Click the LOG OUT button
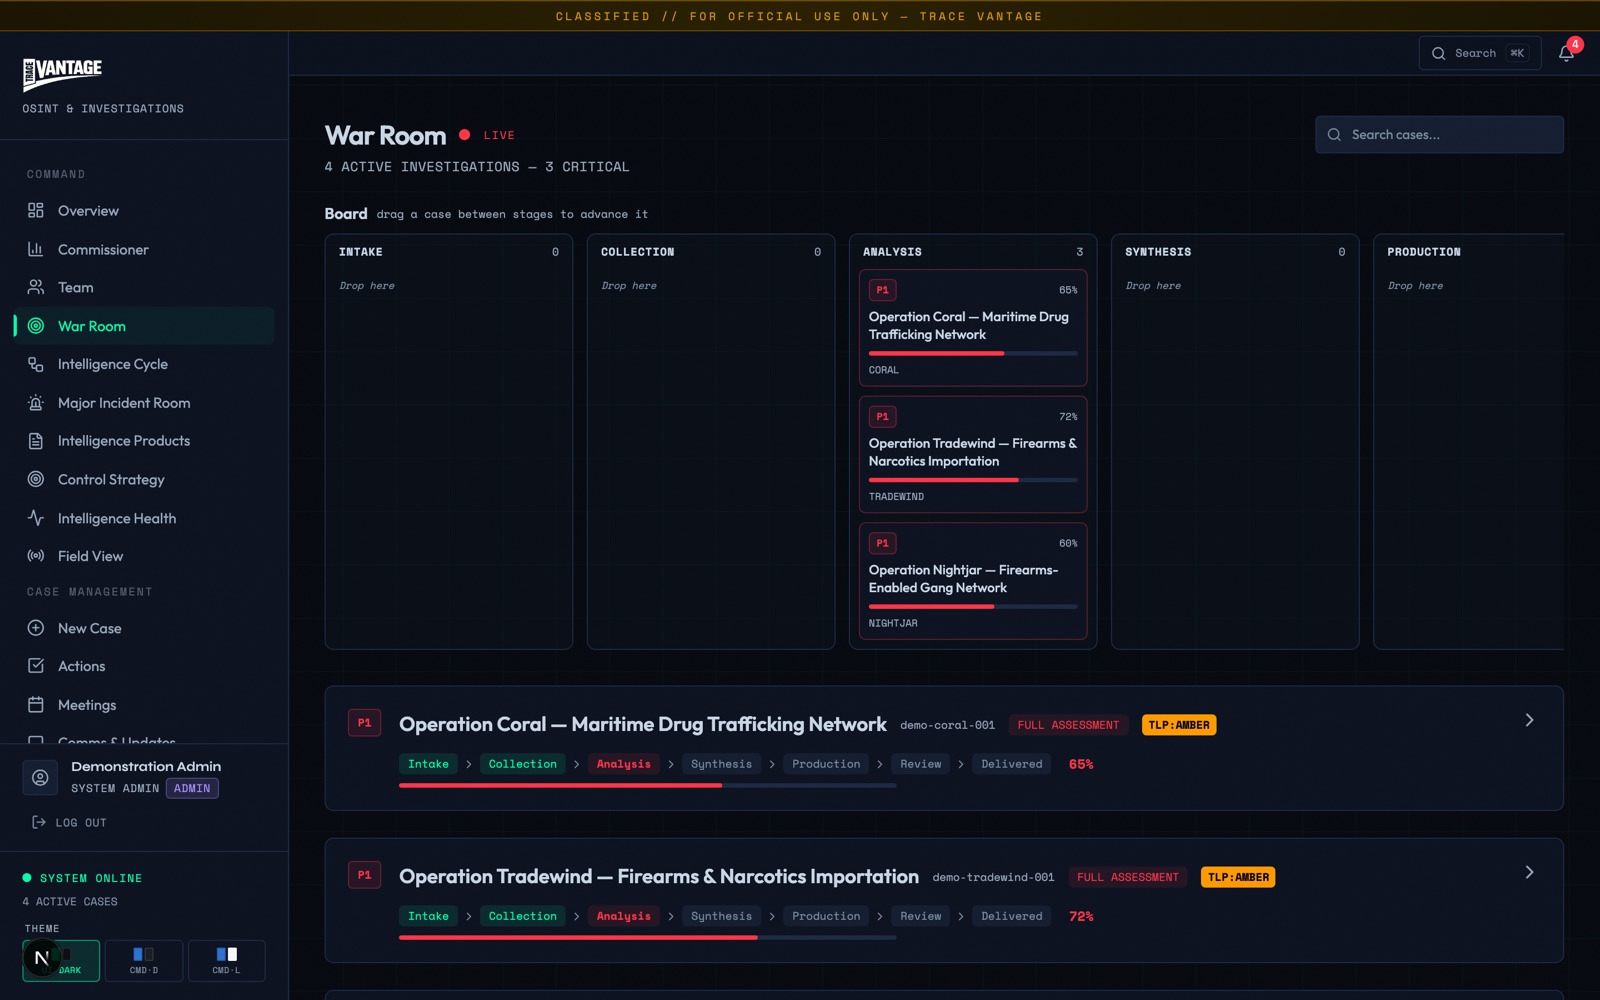The height and width of the screenshot is (1000, 1600). click(x=69, y=822)
